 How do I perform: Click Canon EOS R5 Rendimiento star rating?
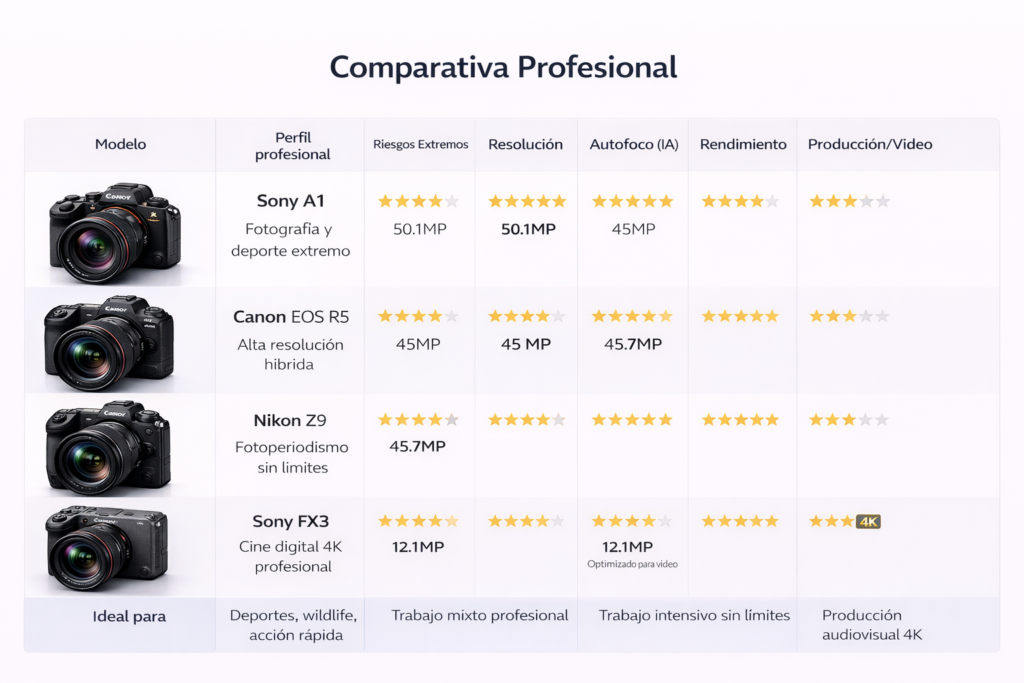click(x=740, y=316)
